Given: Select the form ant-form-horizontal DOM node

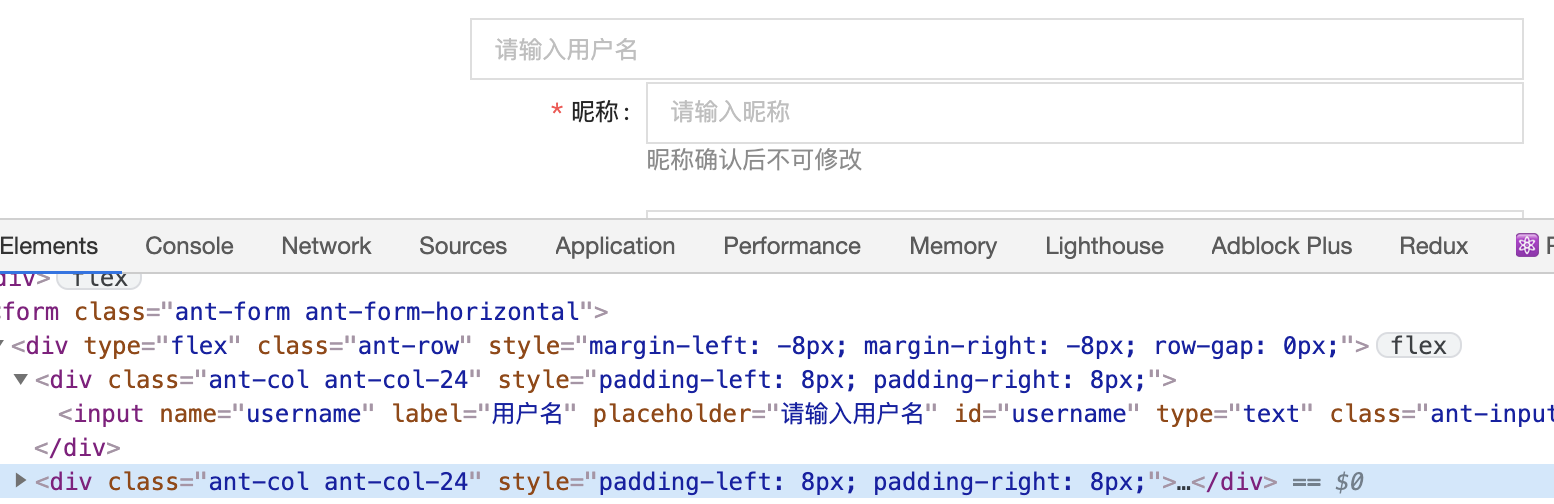Looking at the screenshot, I should tap(300, 312).
